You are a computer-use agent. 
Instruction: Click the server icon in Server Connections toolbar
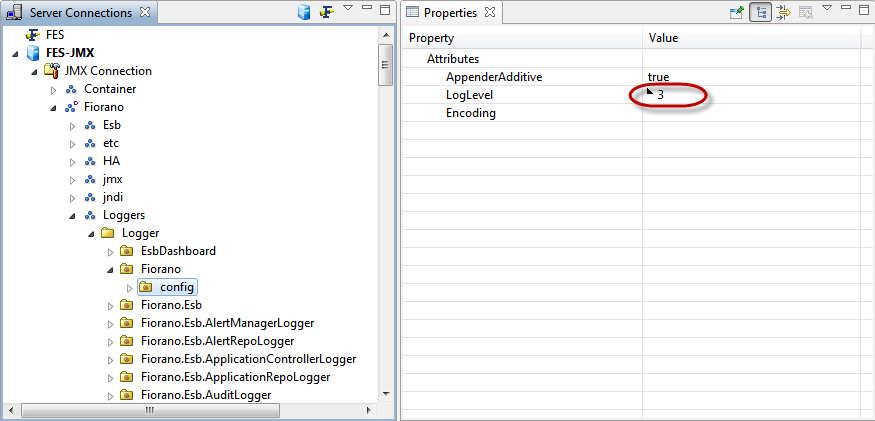304,13
